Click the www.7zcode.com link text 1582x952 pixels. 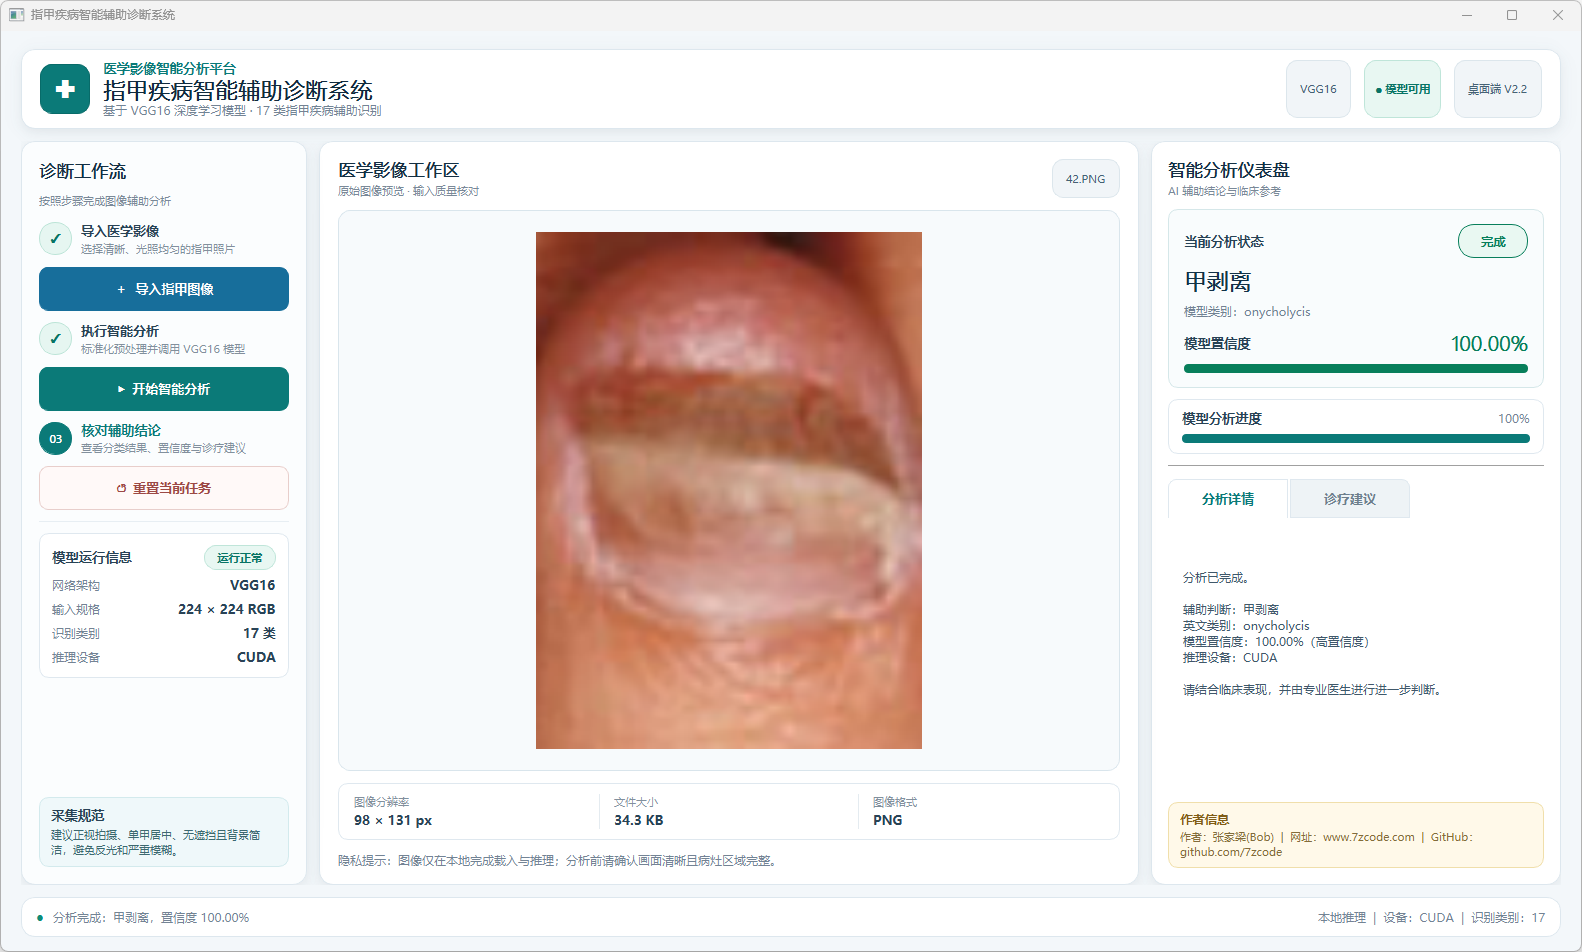1369,837
